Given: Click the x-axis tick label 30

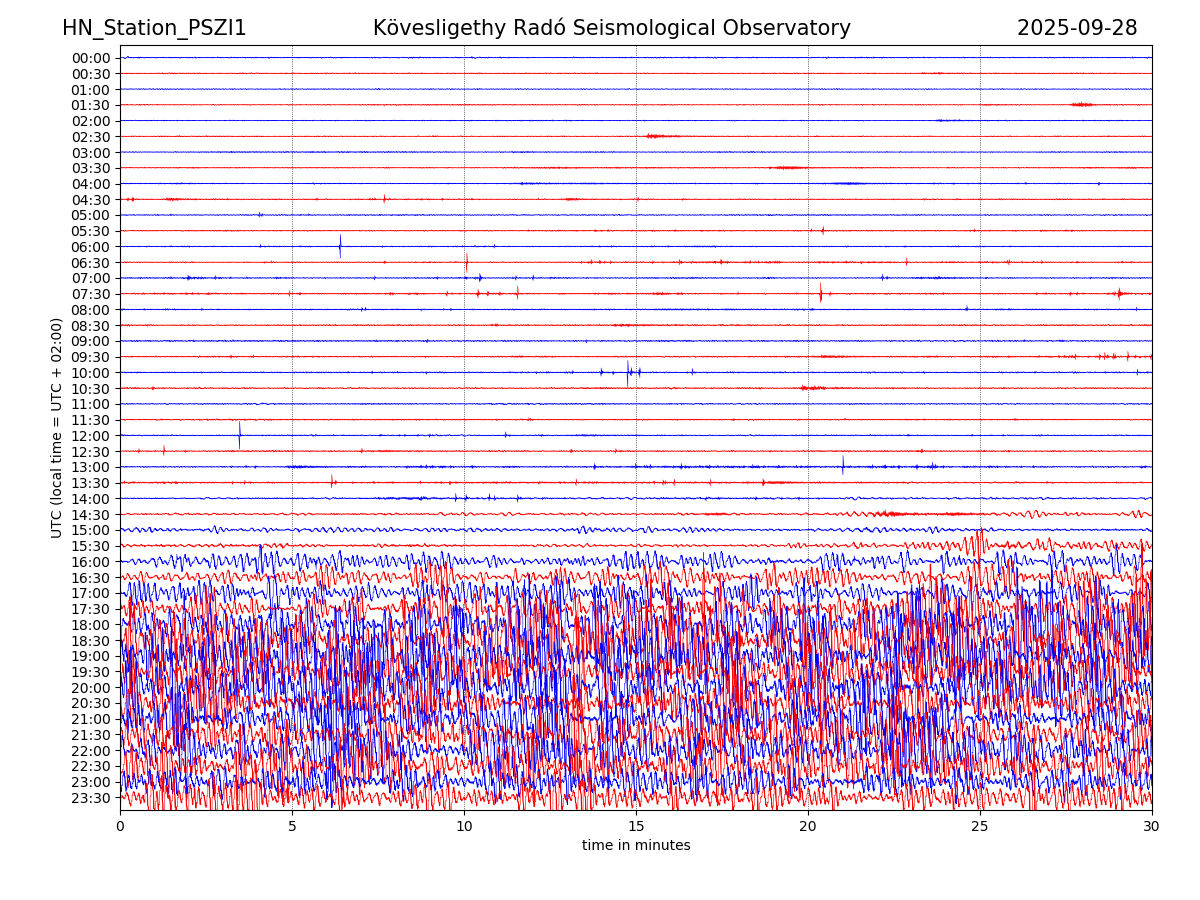Looking at the screenshot, I should (x=1152, y=827).
